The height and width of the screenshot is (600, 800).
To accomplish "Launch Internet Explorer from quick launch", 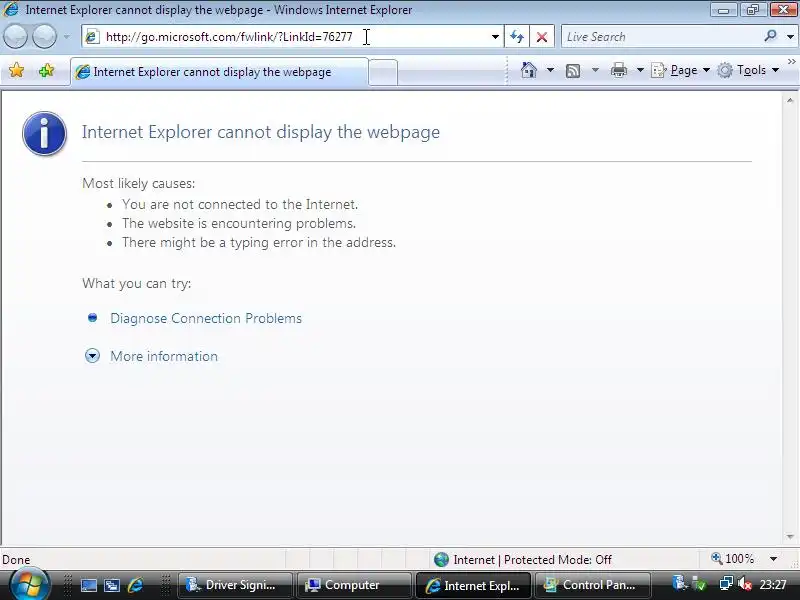I will click(x=135, y=585).
